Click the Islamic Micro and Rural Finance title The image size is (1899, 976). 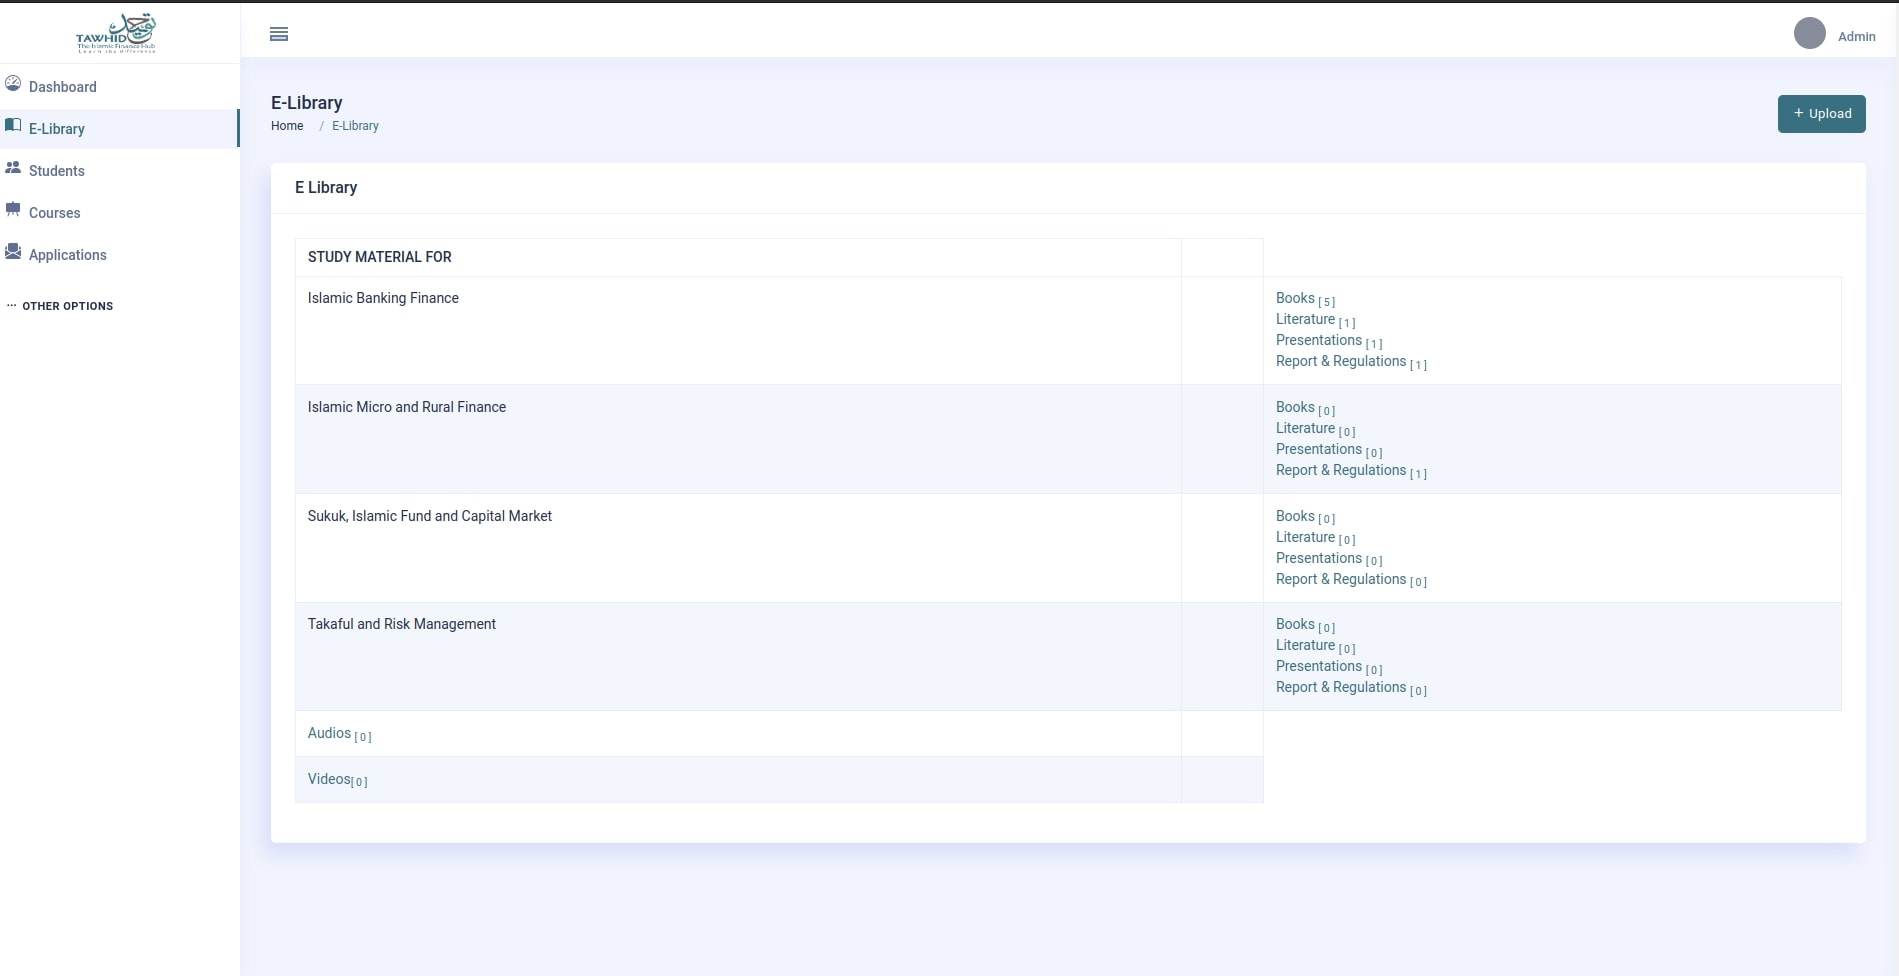[x=407, y=407]
